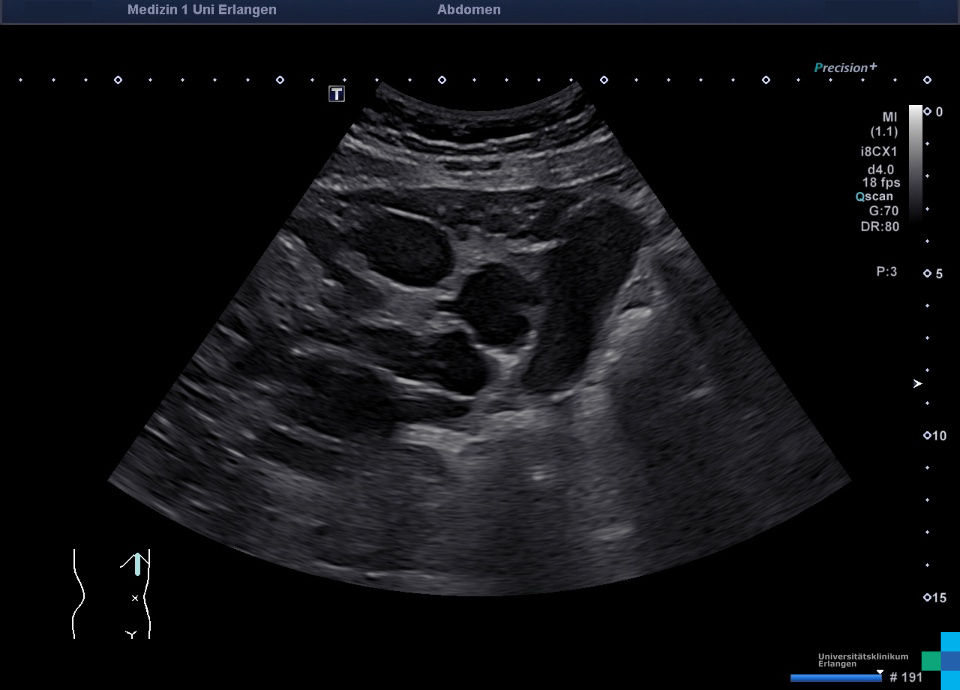Click the 0 cm depth scale marker
This screenshot has height=690, width=960.
coord(932,111)
